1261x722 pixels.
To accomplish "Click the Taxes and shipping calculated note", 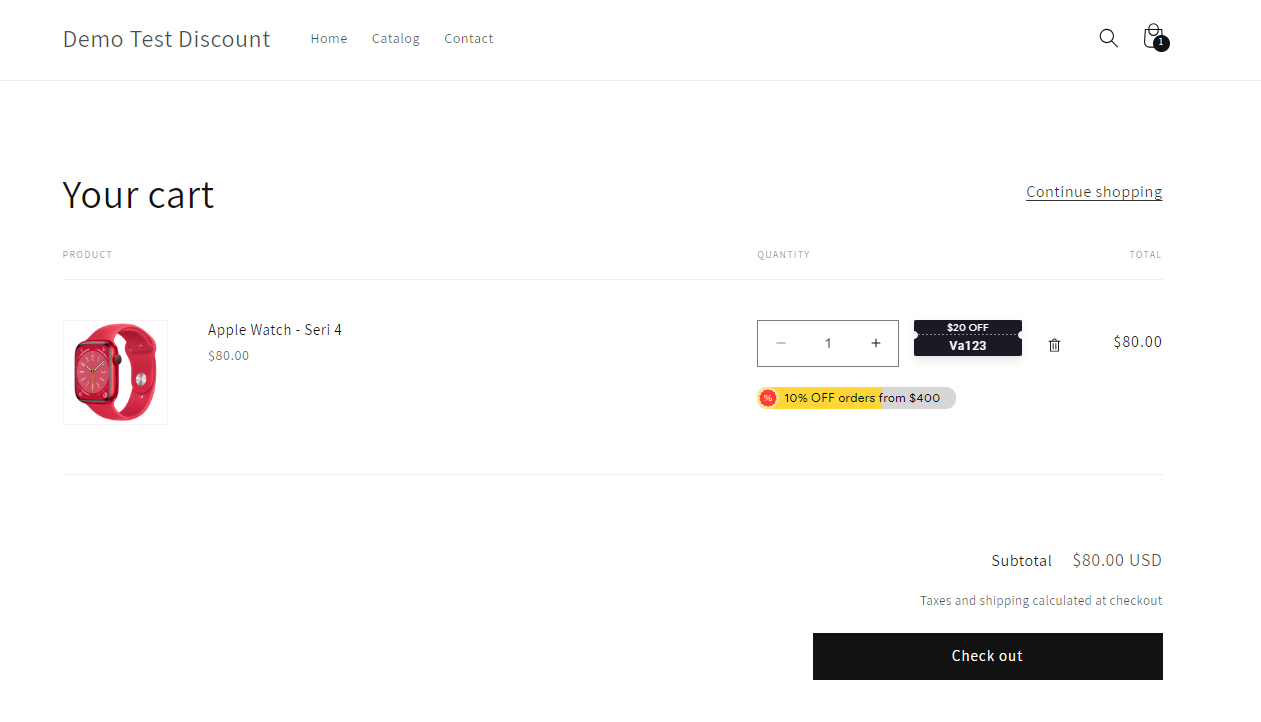I will [1041, 601].
